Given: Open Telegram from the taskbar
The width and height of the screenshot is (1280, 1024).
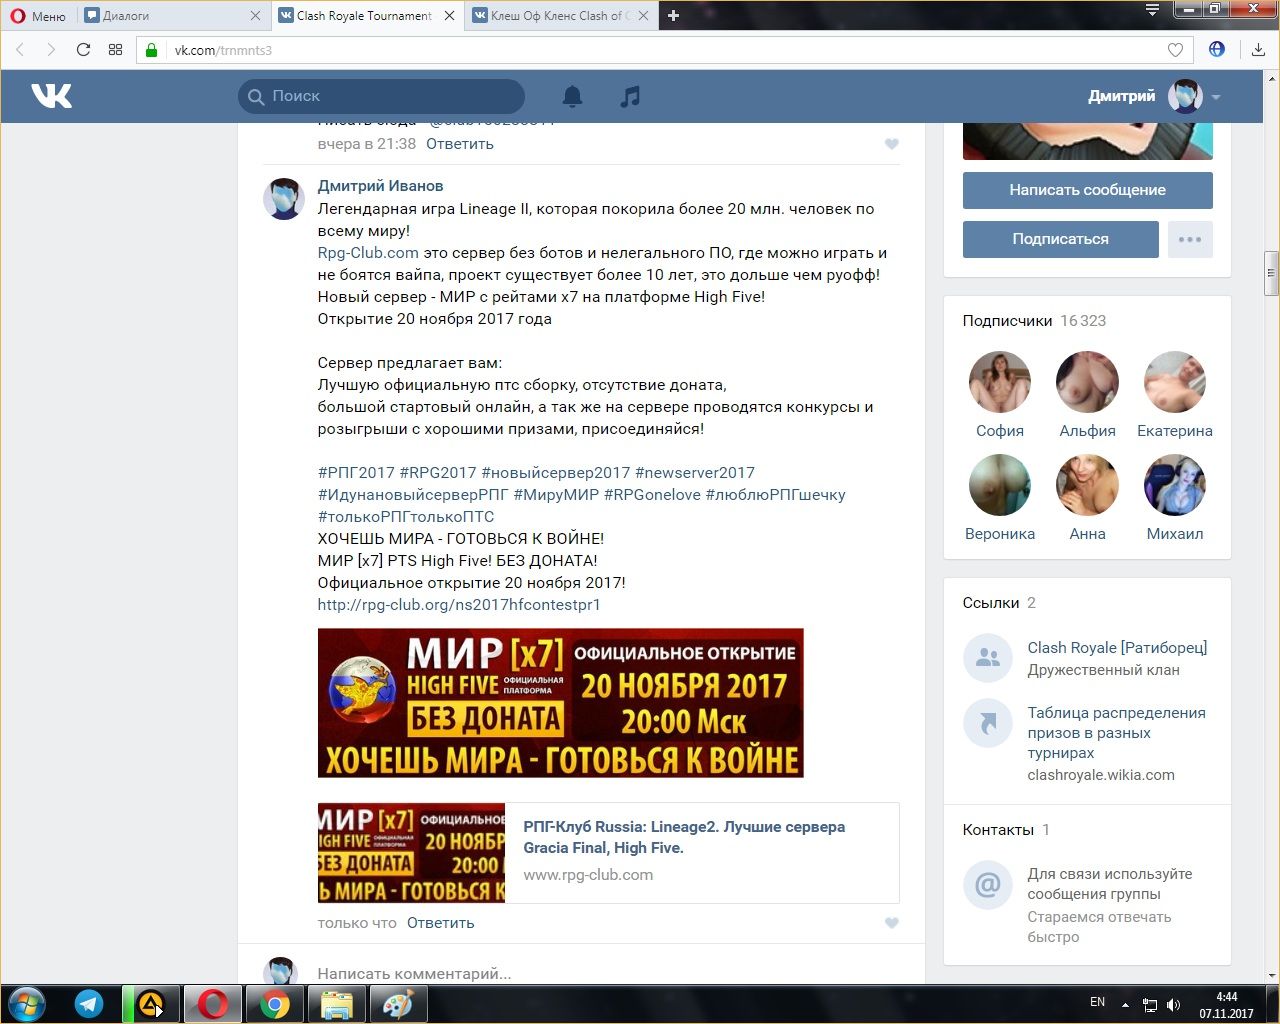Looking at the screenshot, I should pyautogui.click(x=89, y=1004).
